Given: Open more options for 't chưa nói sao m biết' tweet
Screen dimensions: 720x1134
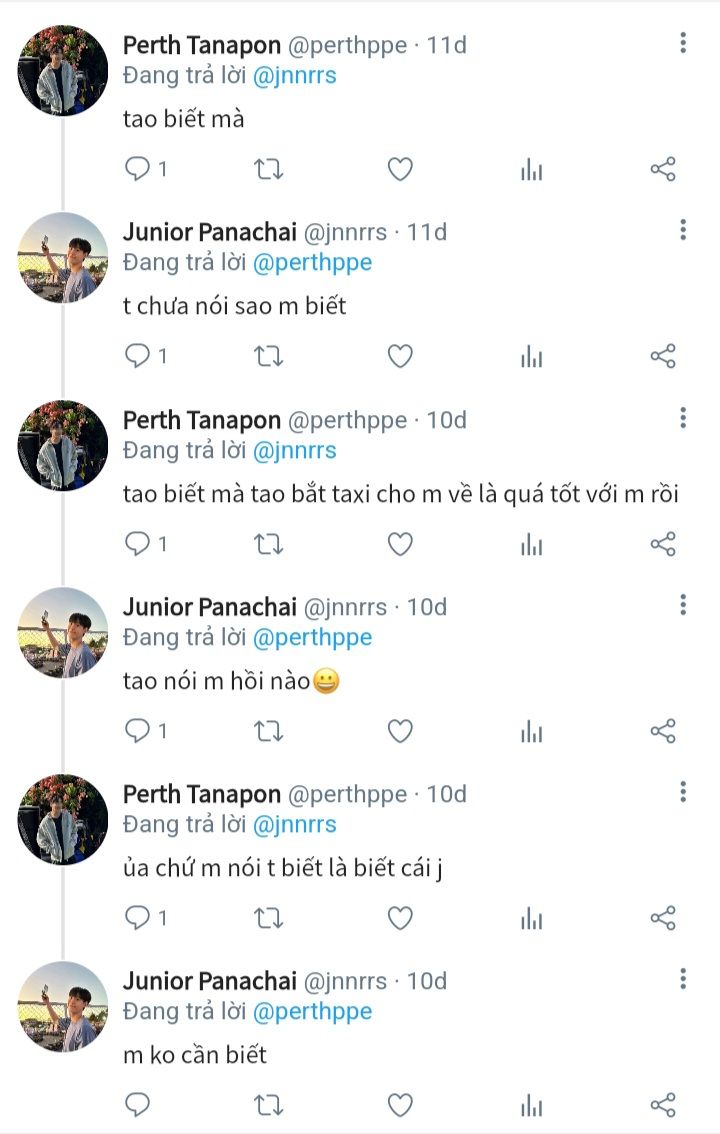Looking at the screenshot, I should pos(683,231).
